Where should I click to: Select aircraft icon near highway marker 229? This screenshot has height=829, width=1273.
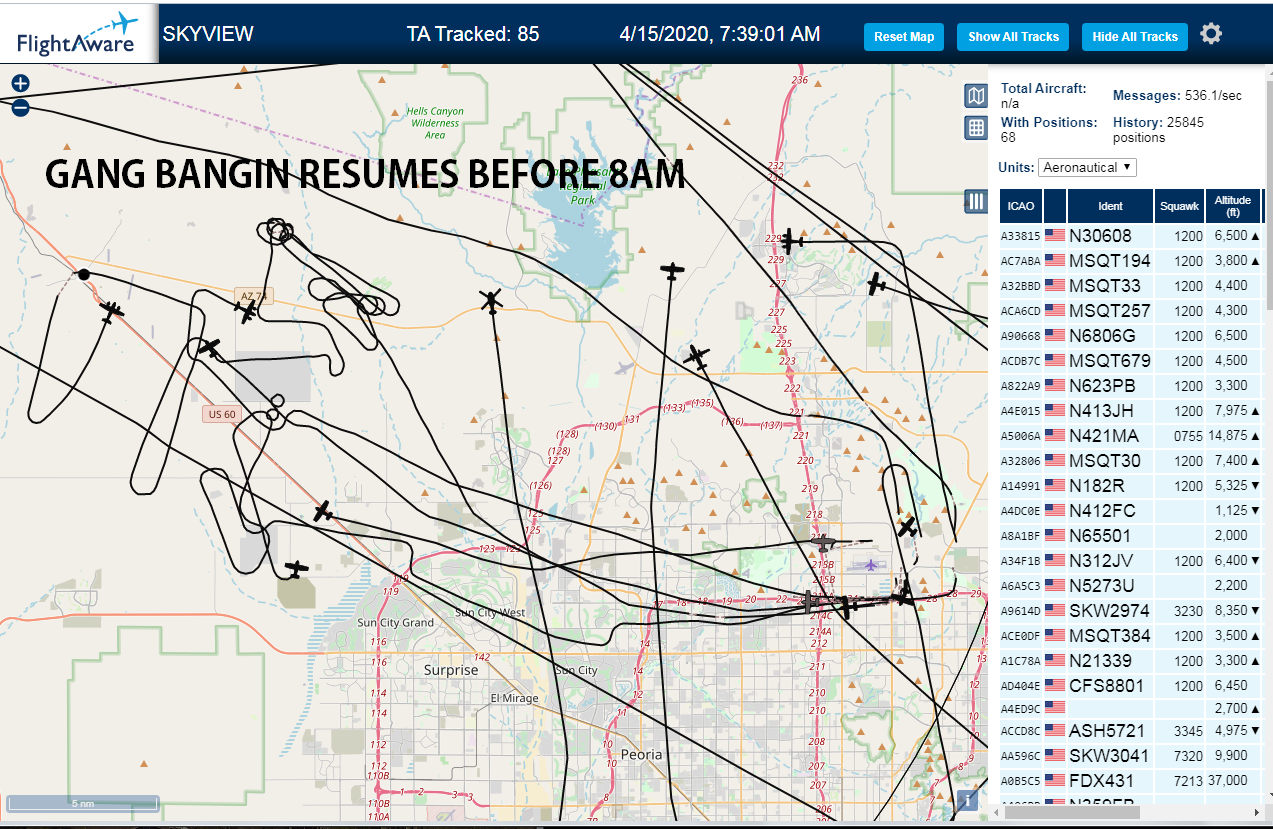click(x=792, y=241)
